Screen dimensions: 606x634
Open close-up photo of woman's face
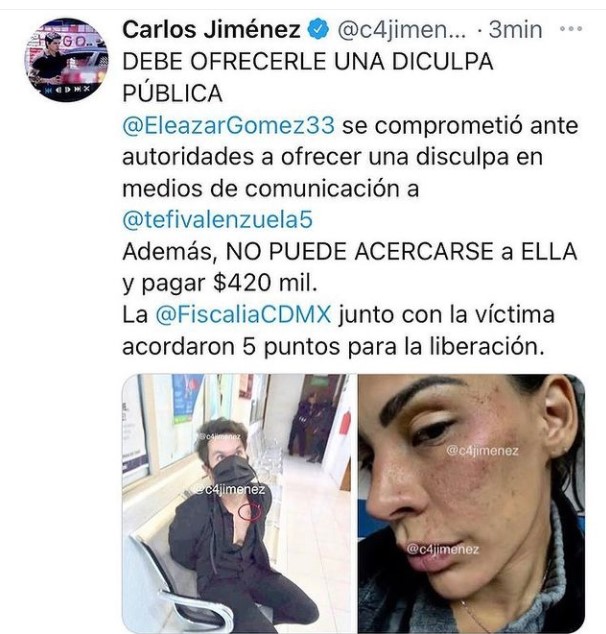pyautogui.click(x=471, y=504)
